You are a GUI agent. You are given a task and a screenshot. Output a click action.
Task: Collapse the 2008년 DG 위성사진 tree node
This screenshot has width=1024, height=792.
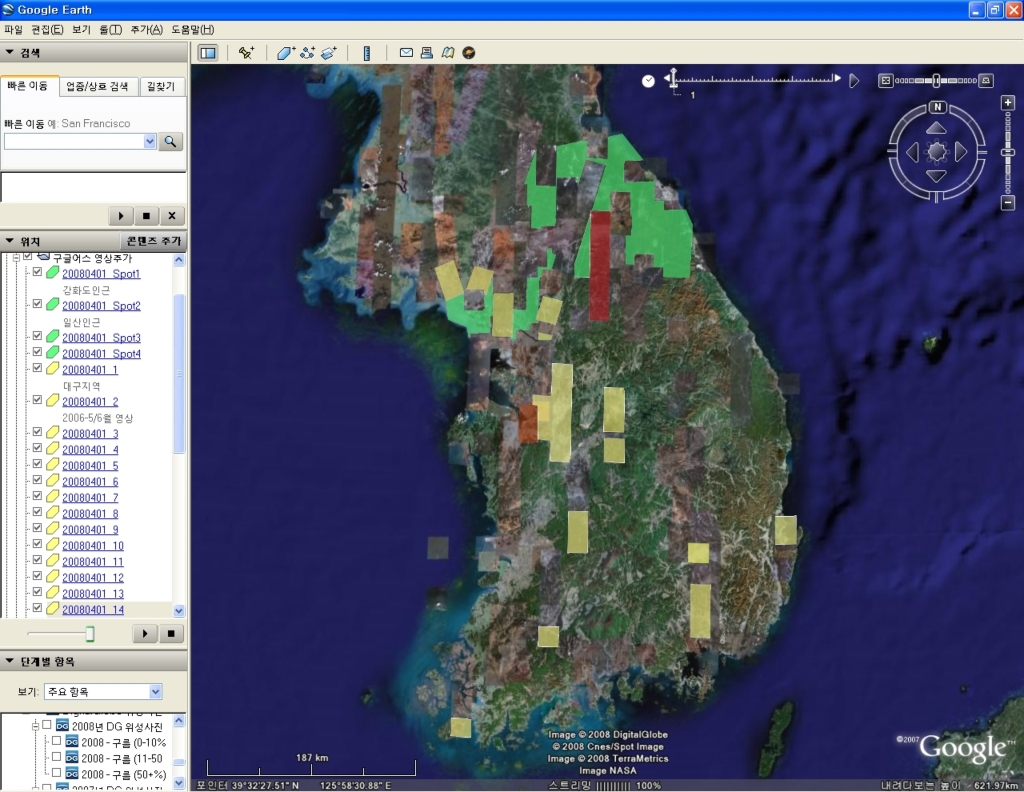coord(35,726)
